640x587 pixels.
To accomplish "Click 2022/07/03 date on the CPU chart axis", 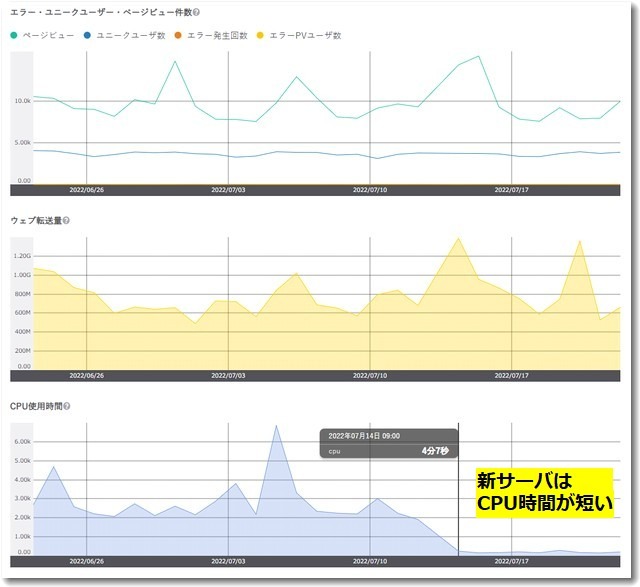I will click(229, 562).
